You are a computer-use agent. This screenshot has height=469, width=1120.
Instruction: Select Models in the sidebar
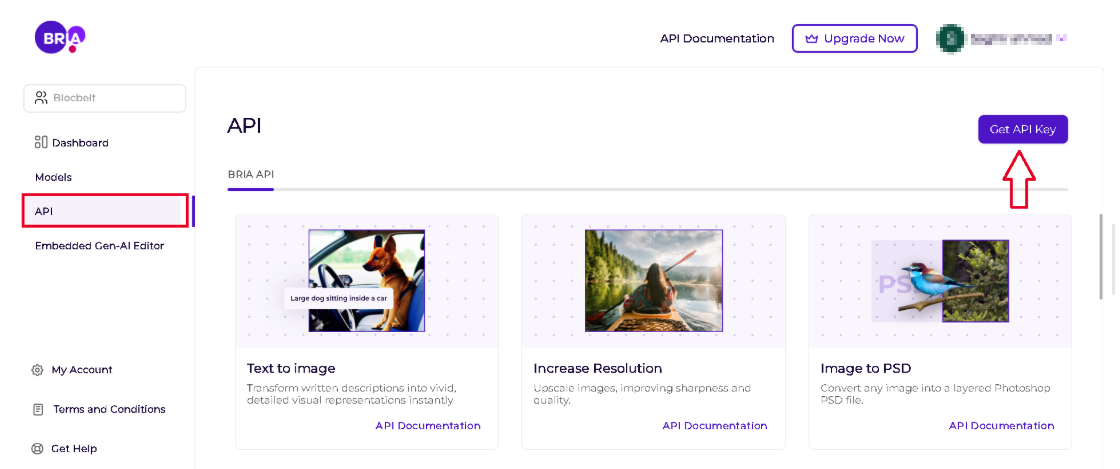[x=54, y=177]
